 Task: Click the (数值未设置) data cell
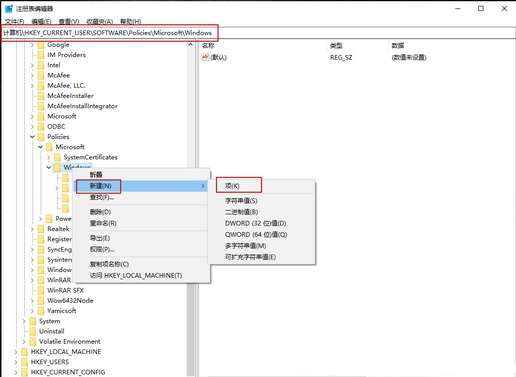pos(409,58)
